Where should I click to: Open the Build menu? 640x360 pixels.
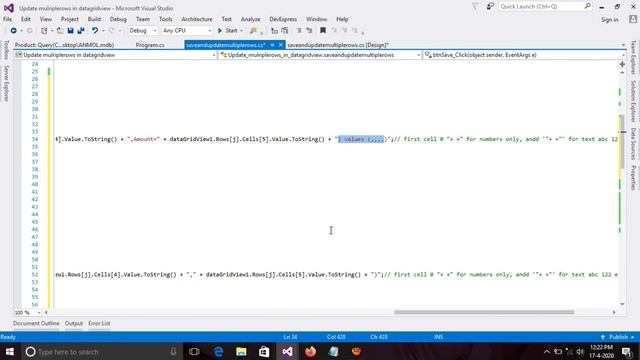pos(94,19)
